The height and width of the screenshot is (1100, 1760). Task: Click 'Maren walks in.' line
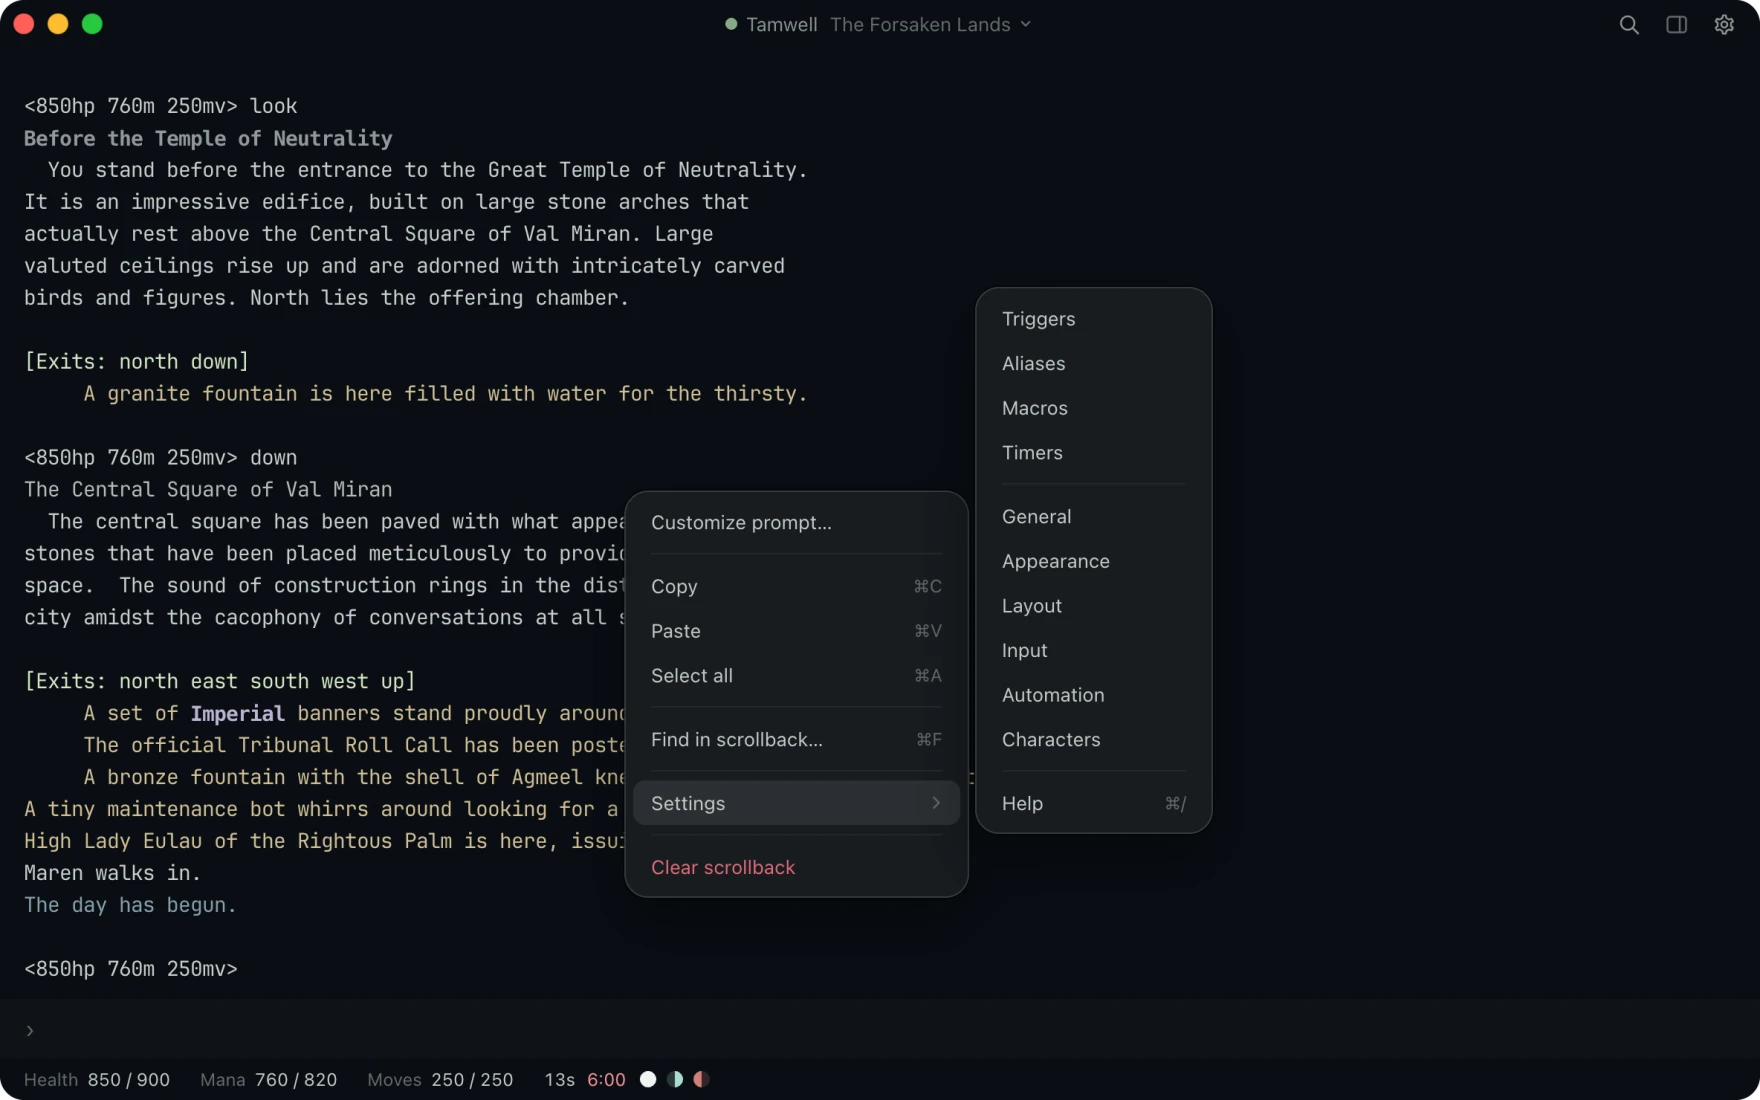112,873
